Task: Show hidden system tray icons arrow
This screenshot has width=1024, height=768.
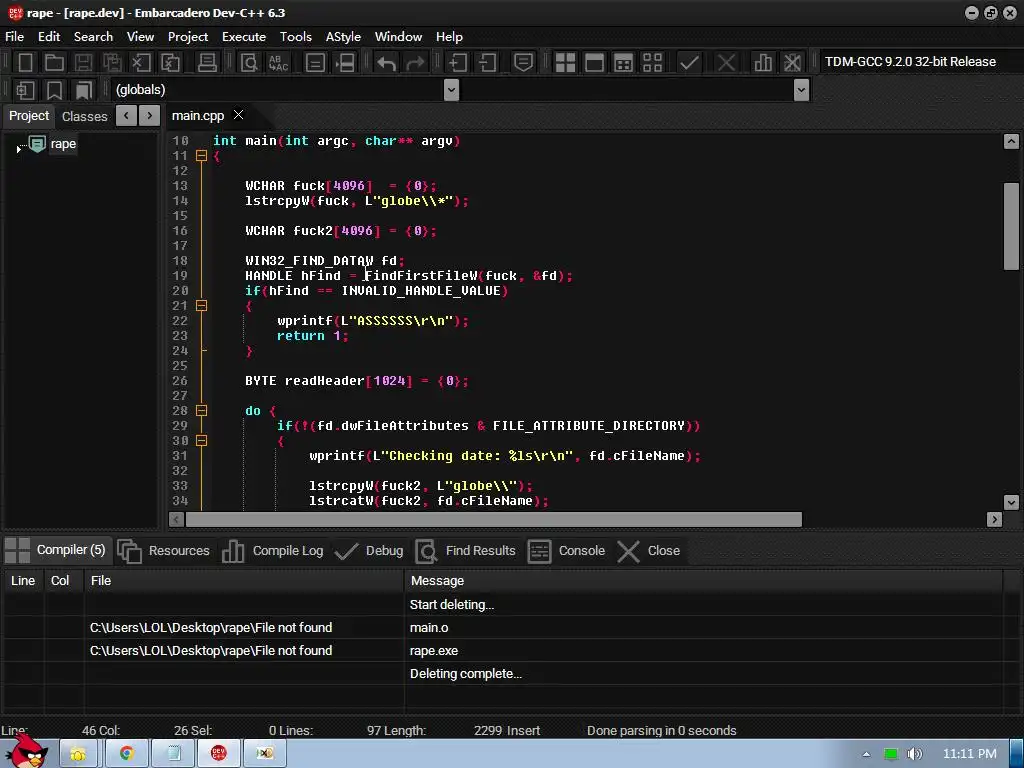Action: [866, 754]
